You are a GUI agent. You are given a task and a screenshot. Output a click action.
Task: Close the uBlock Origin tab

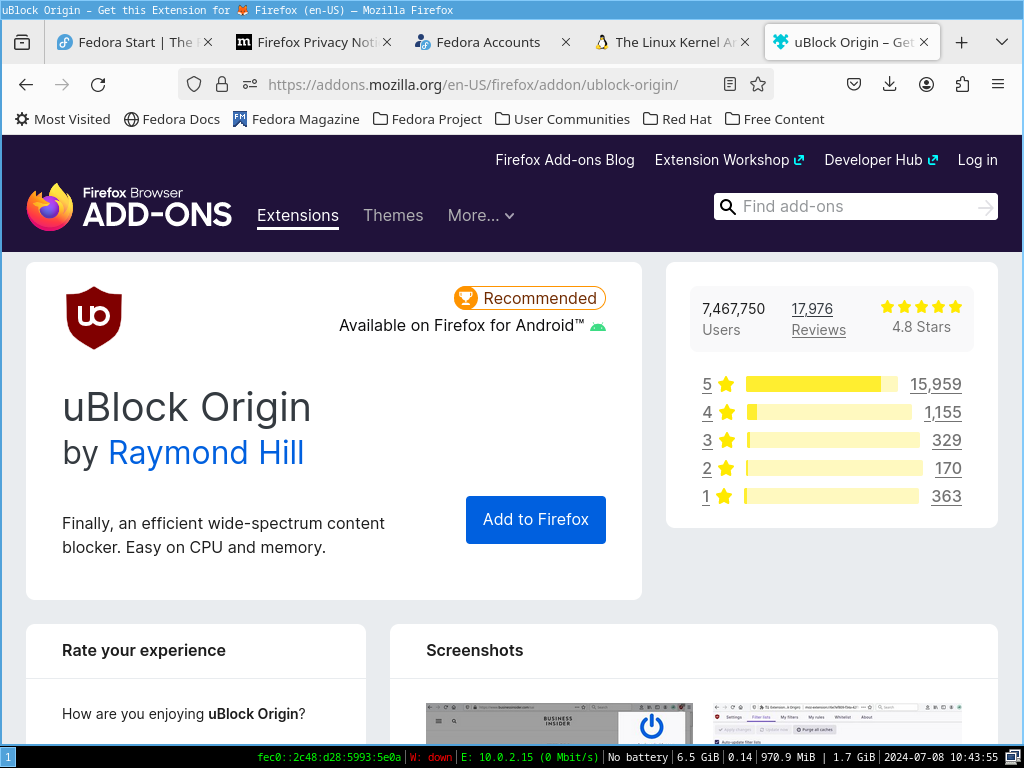click(x=924, y=42)
